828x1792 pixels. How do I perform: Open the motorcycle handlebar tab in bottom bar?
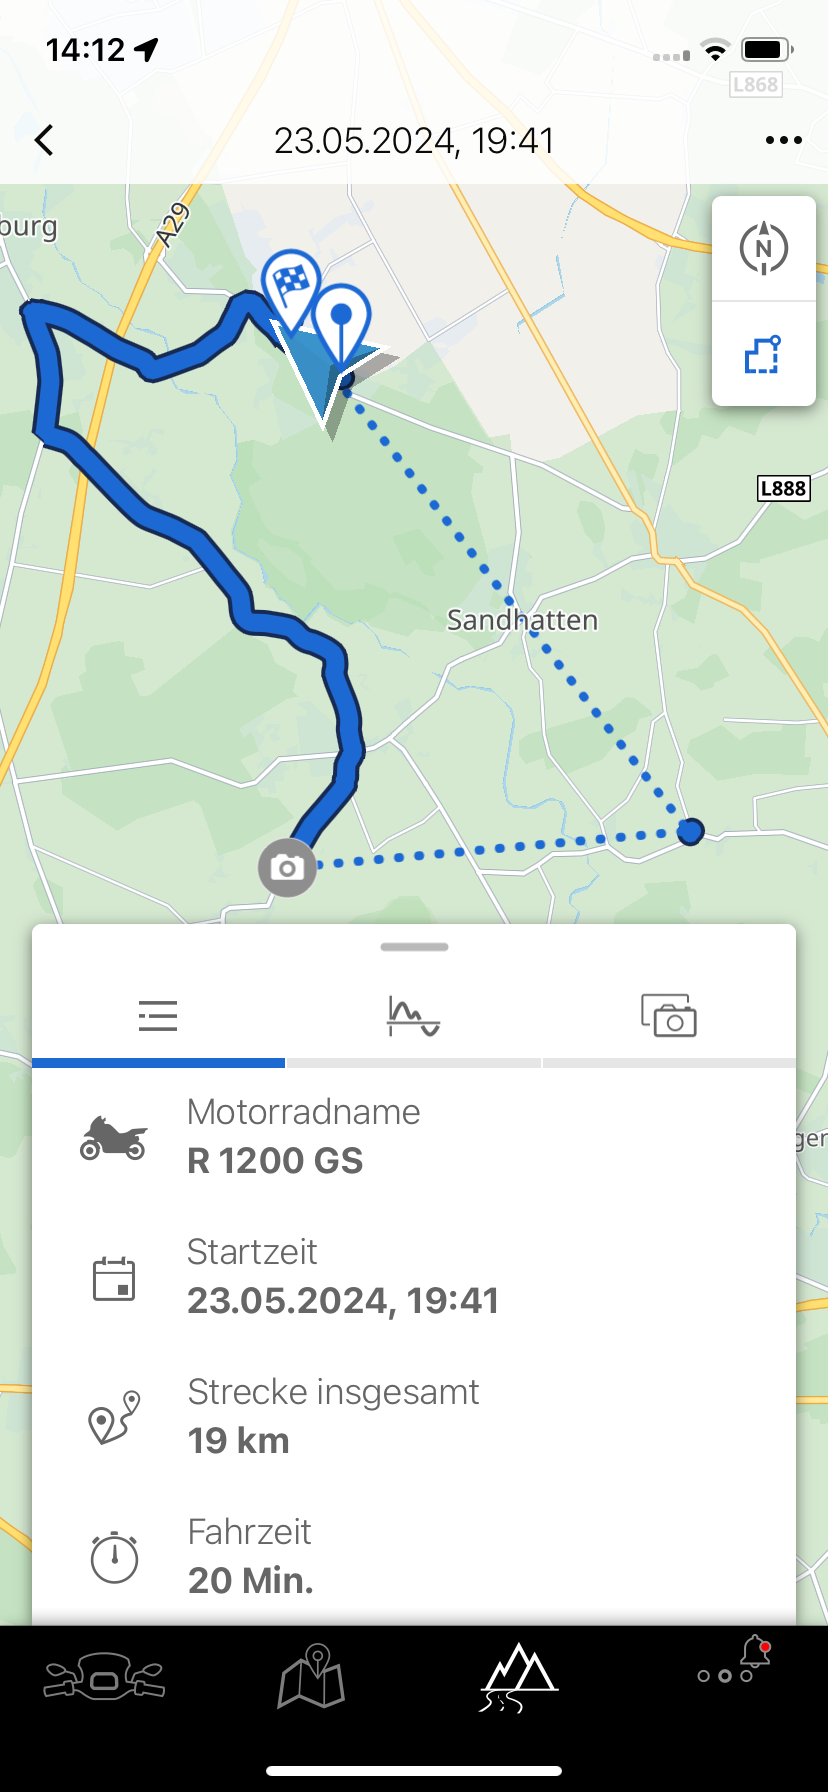(x=104, y=1676)
